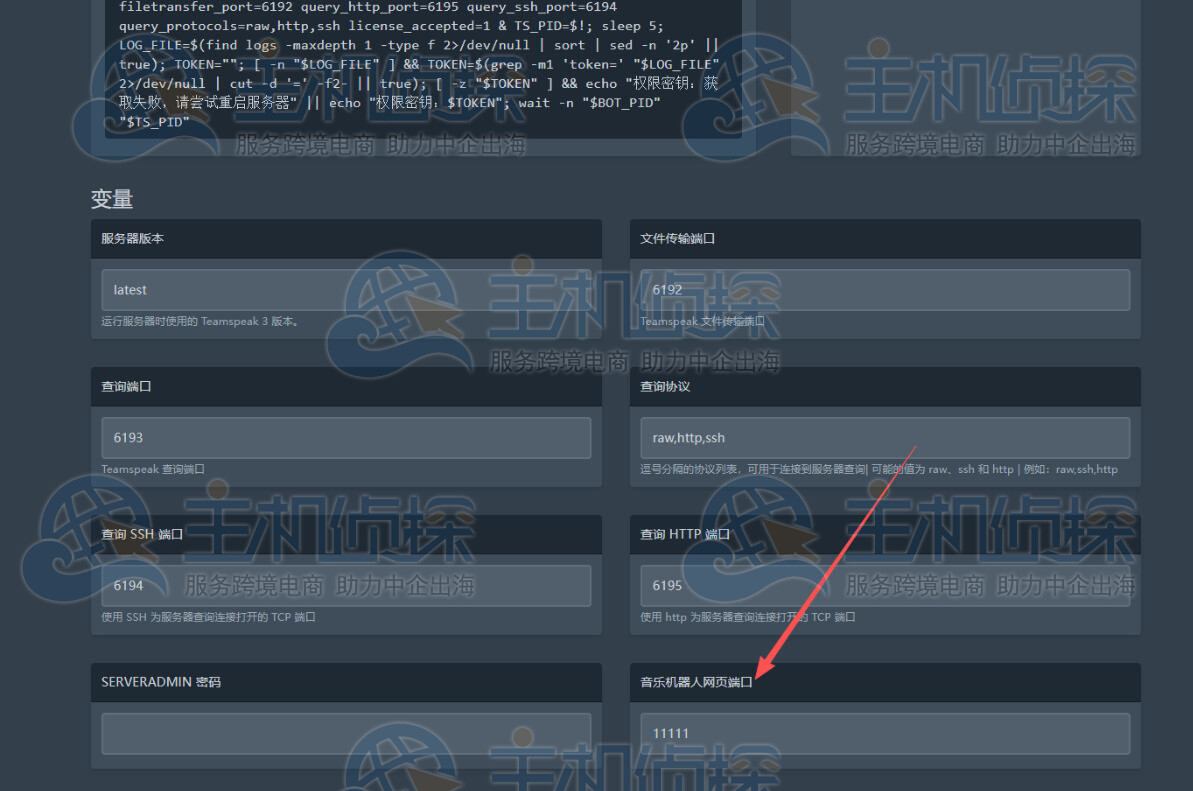Click the 查询 HTTP 端口 input 6195
Viewport: 1193px width, 791px height.
(x=885, y=586)
